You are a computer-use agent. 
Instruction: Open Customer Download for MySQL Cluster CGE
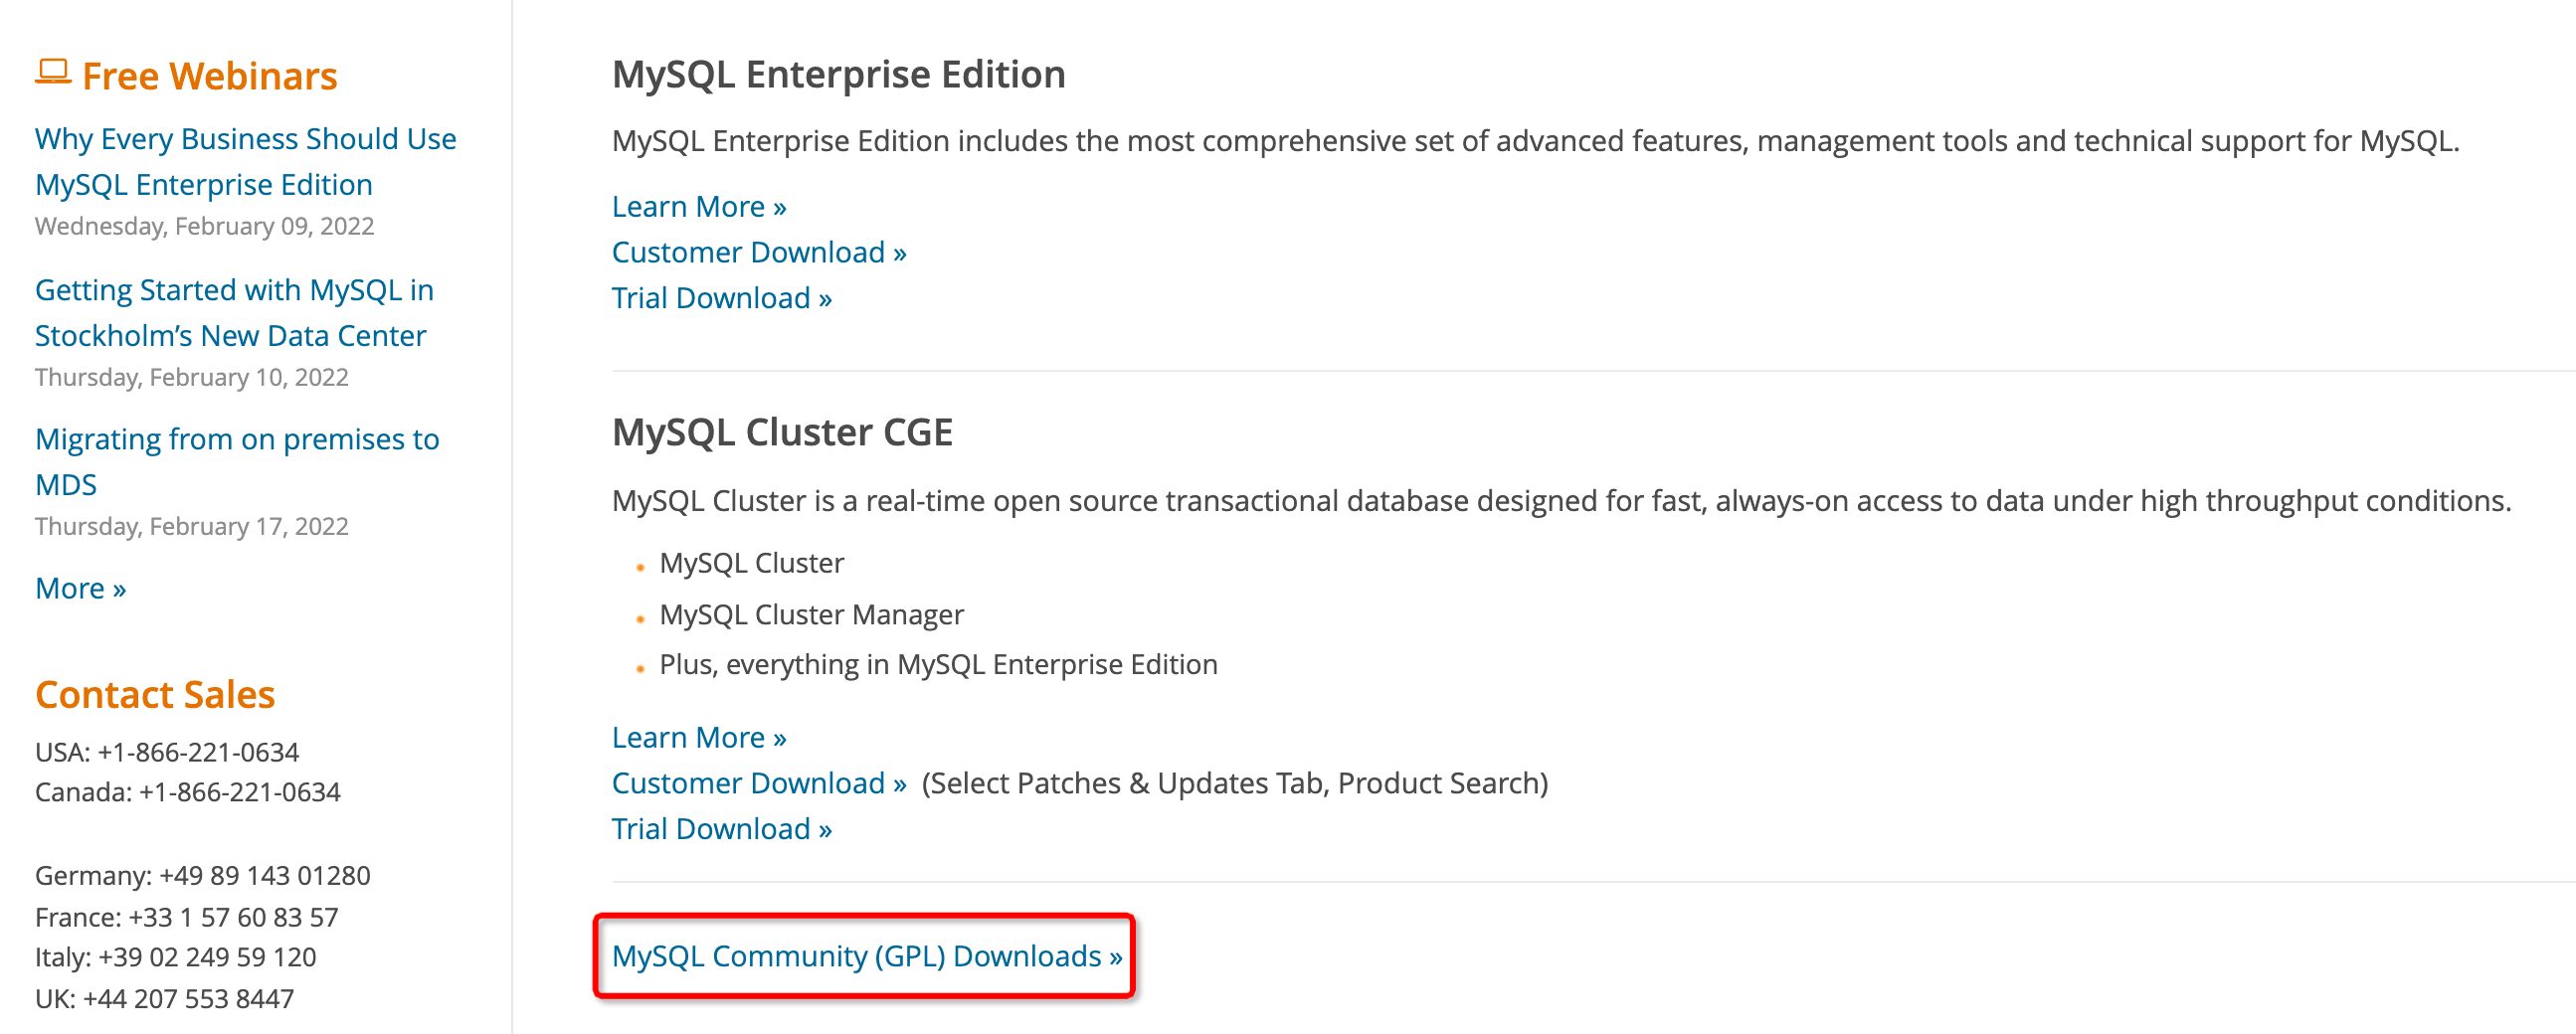point(758,783)
